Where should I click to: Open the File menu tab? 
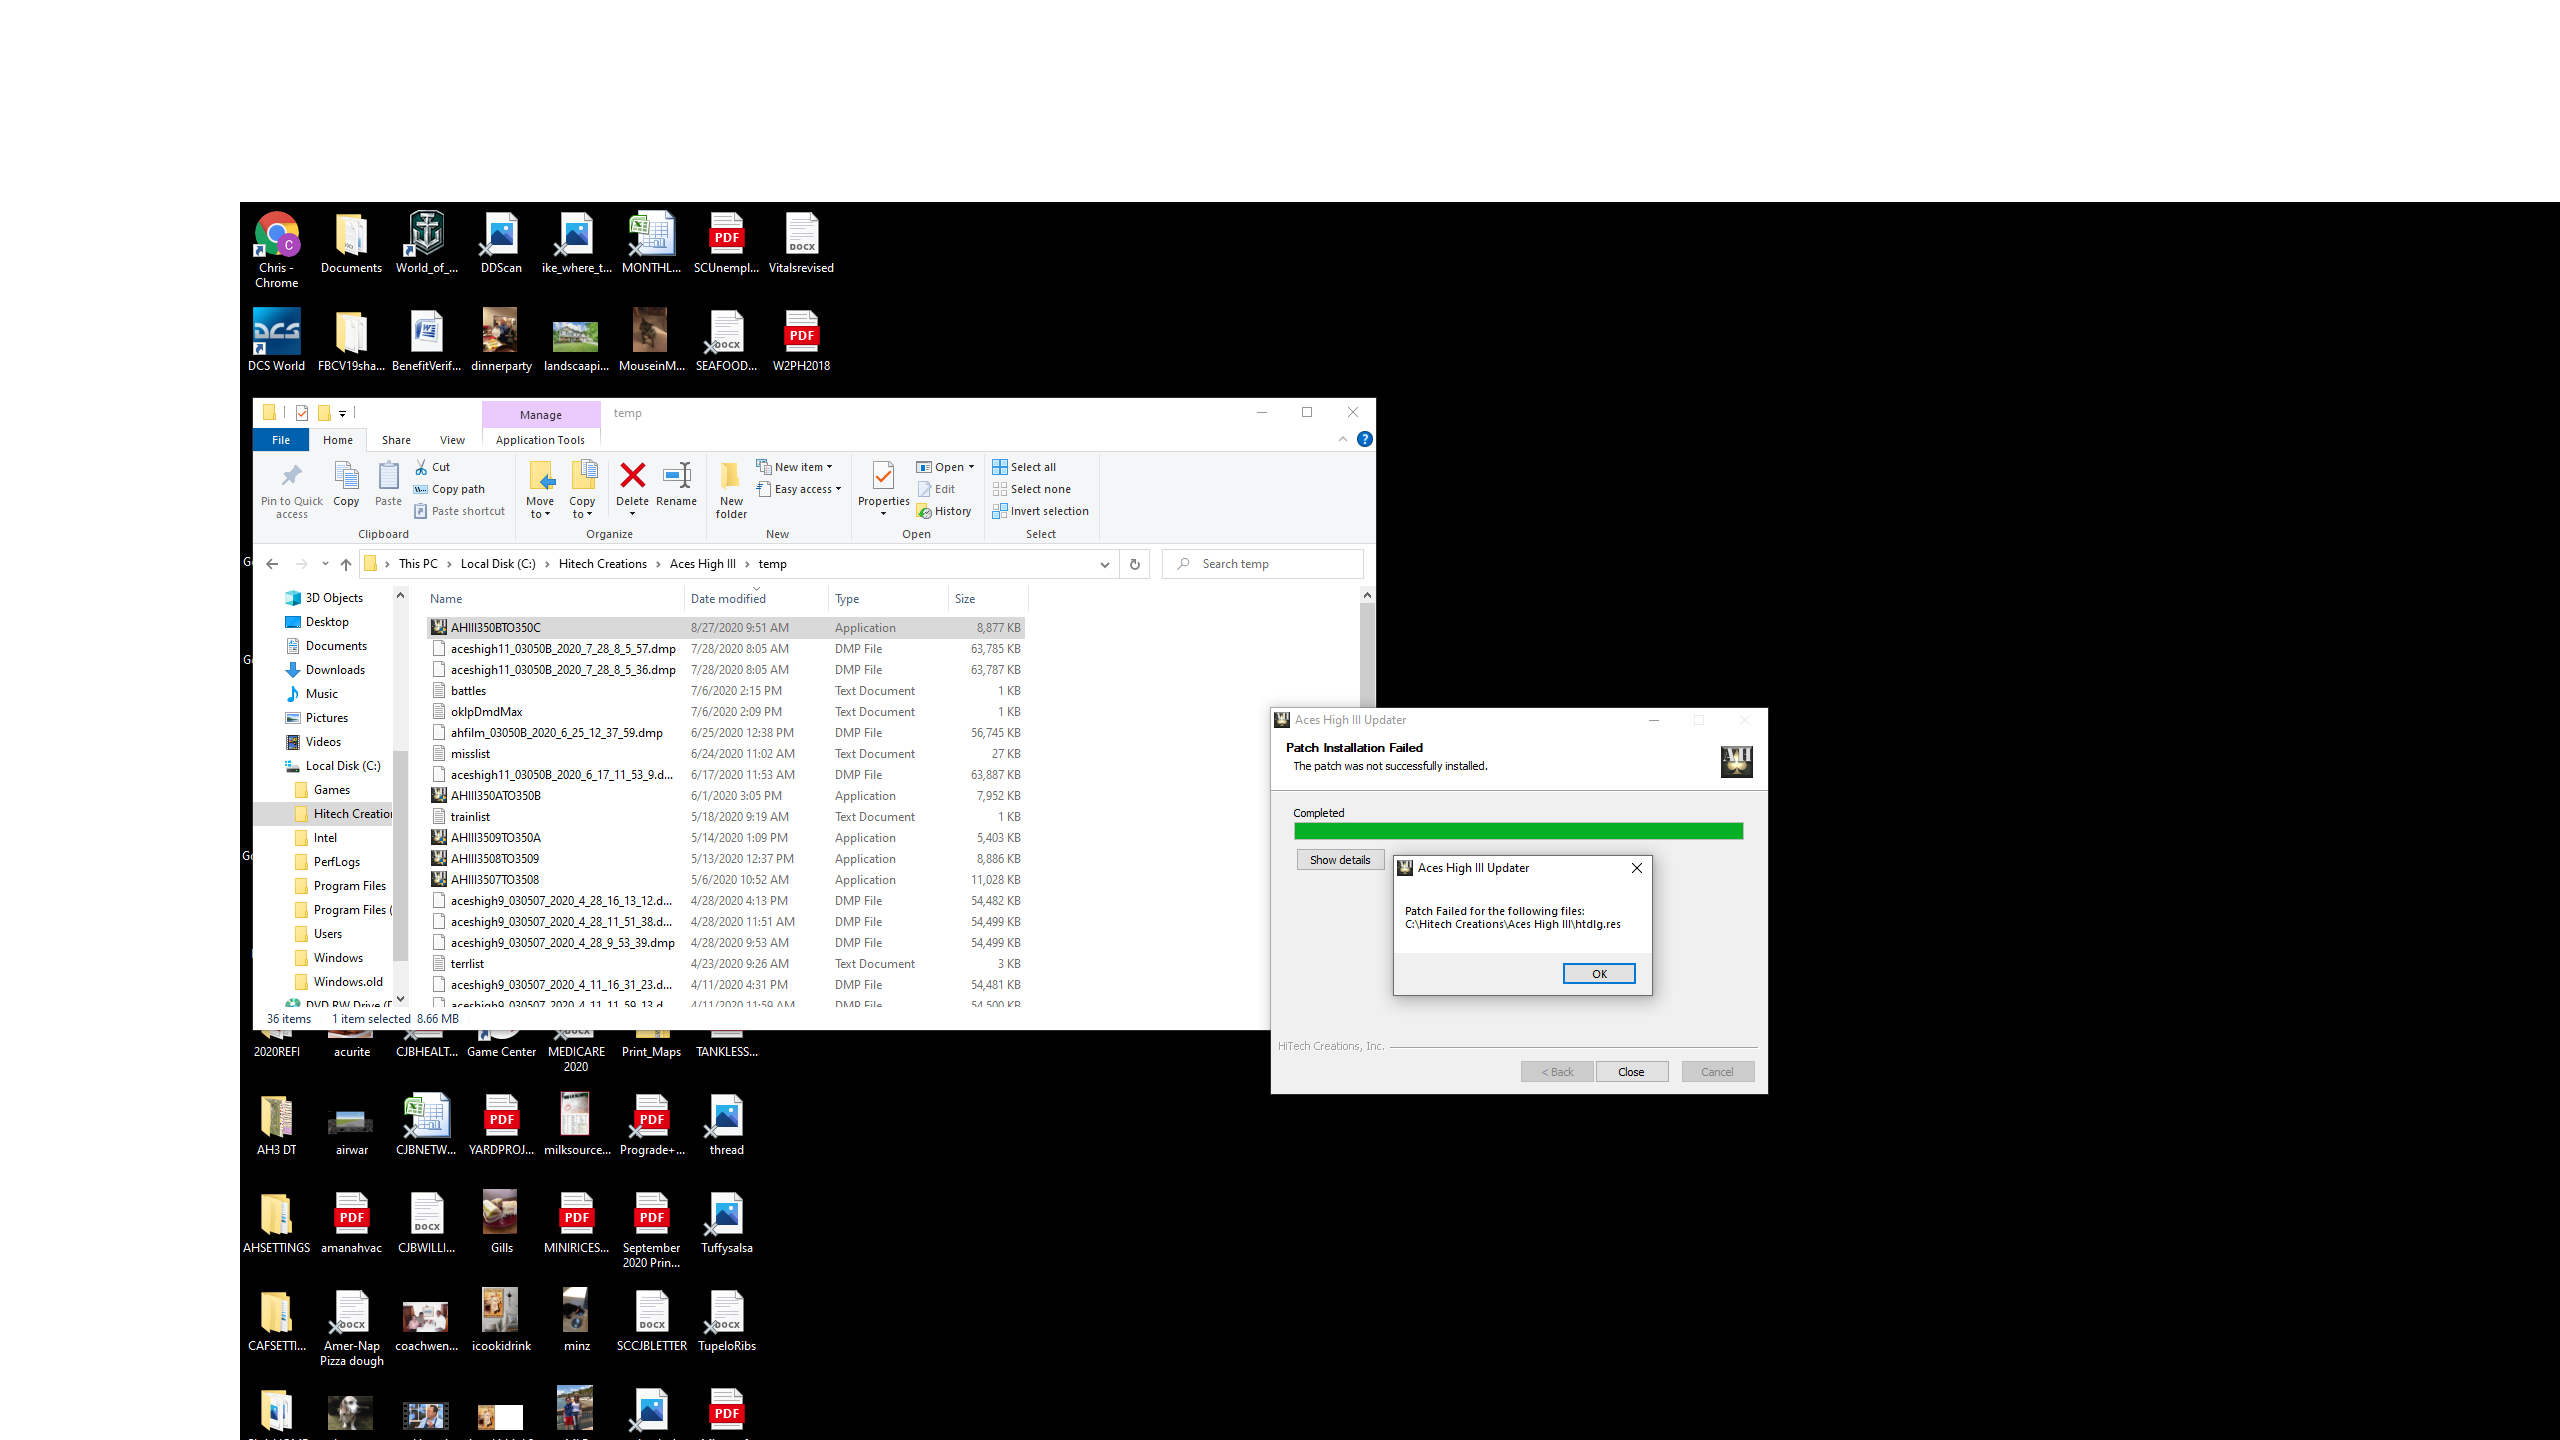pos(281,440)
